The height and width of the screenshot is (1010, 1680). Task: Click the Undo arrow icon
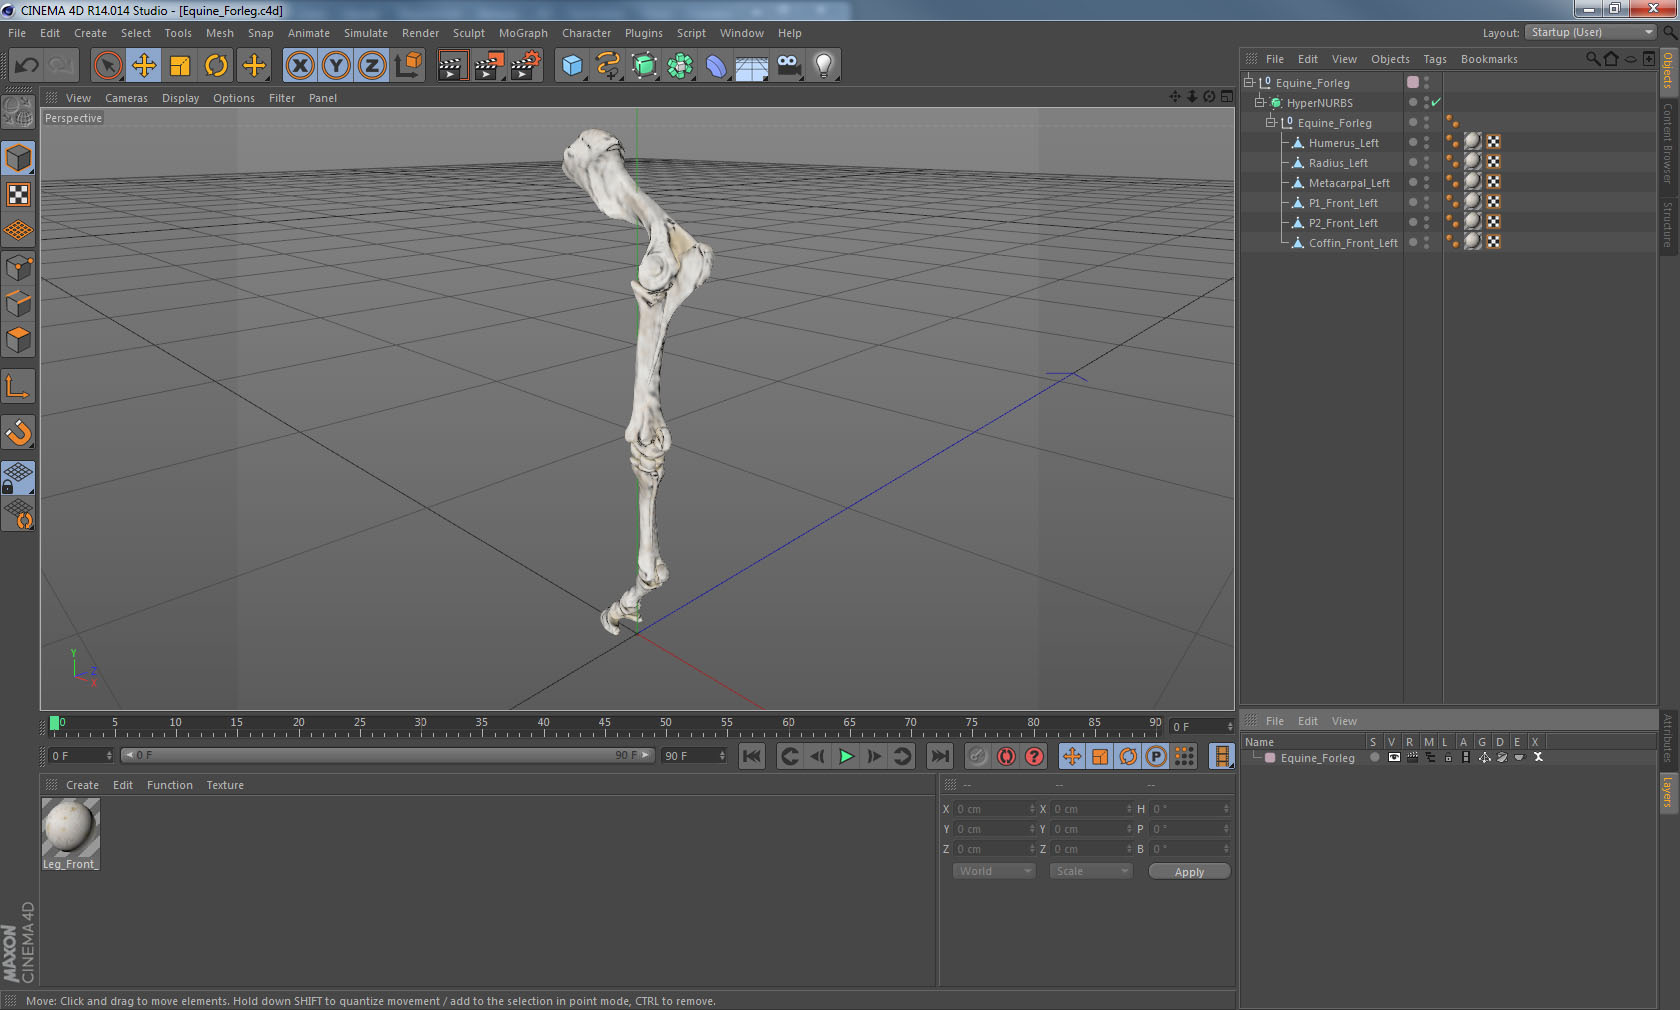(26, 66)
